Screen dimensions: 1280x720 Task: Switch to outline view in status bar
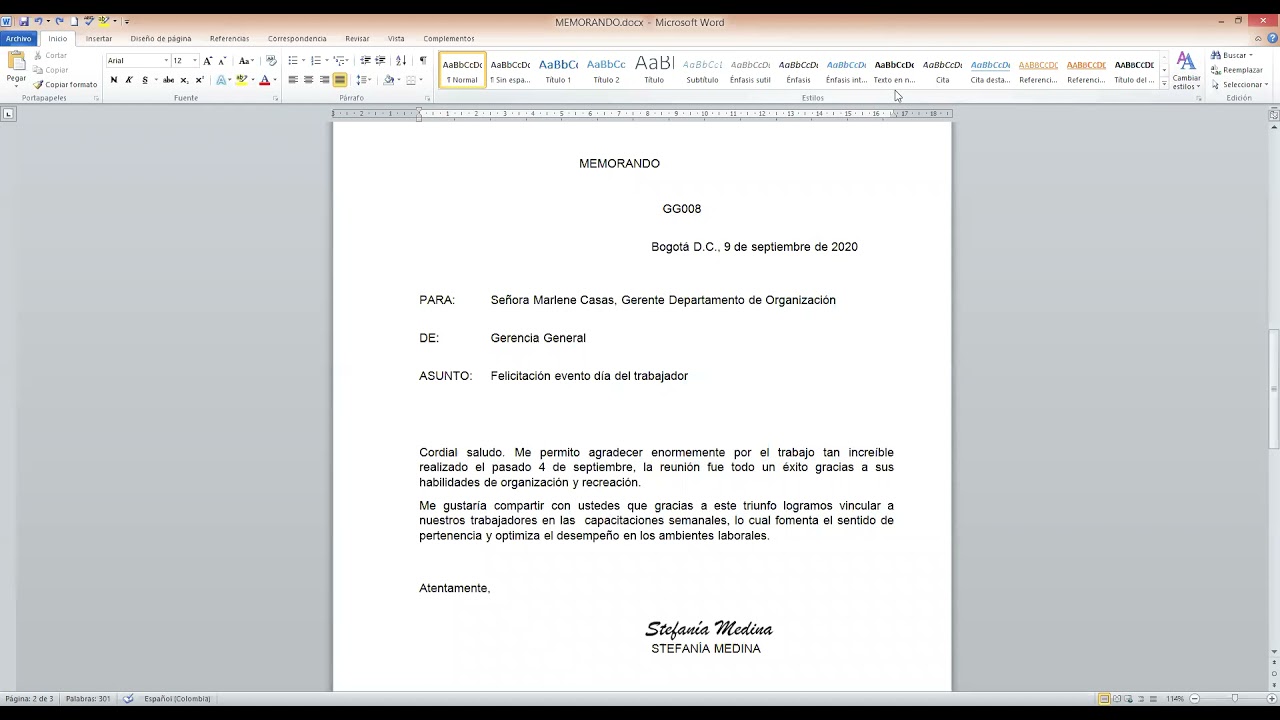[1141, 699]
